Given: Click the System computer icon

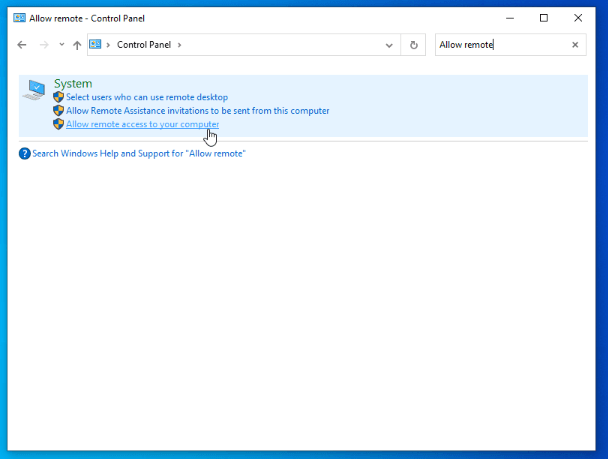Looking at the screenshot, I should click(x=35, y=91).
